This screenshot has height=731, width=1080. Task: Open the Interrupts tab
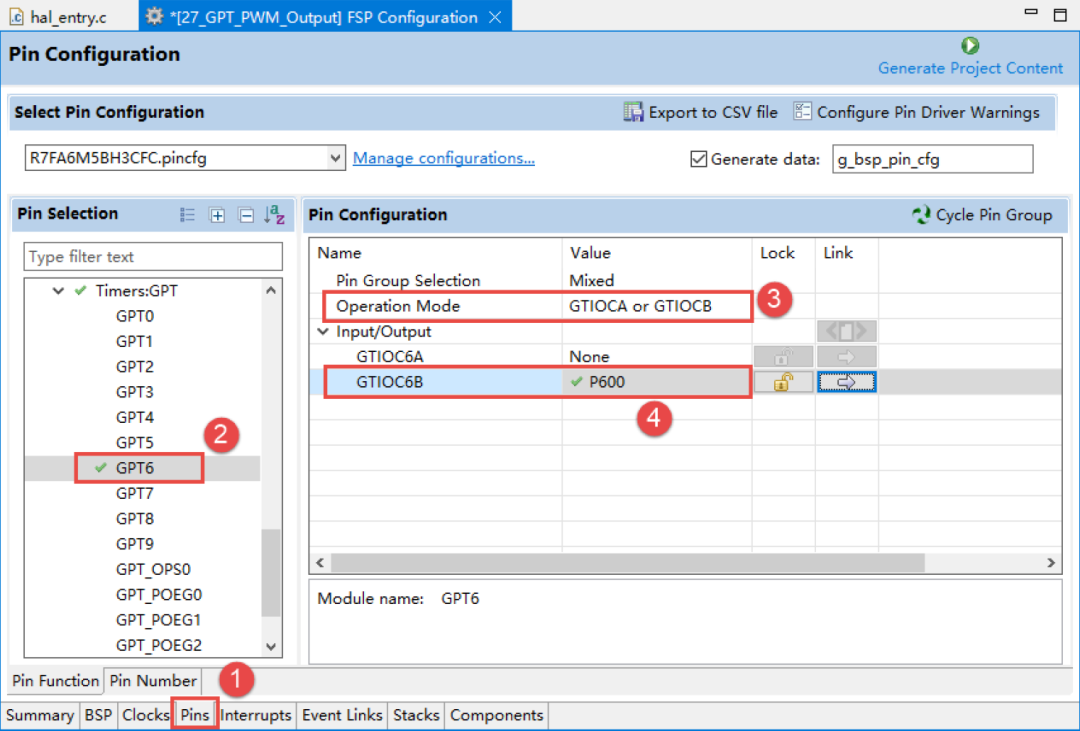click(x=255, y=715)
